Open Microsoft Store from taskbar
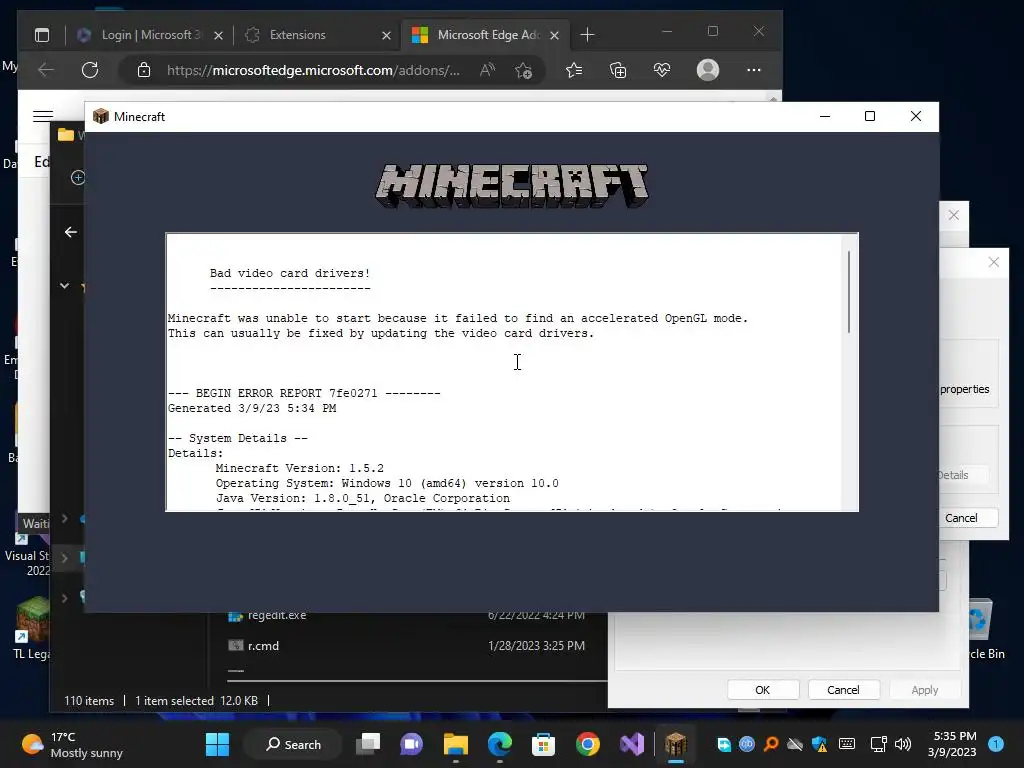 click(543, 744)
